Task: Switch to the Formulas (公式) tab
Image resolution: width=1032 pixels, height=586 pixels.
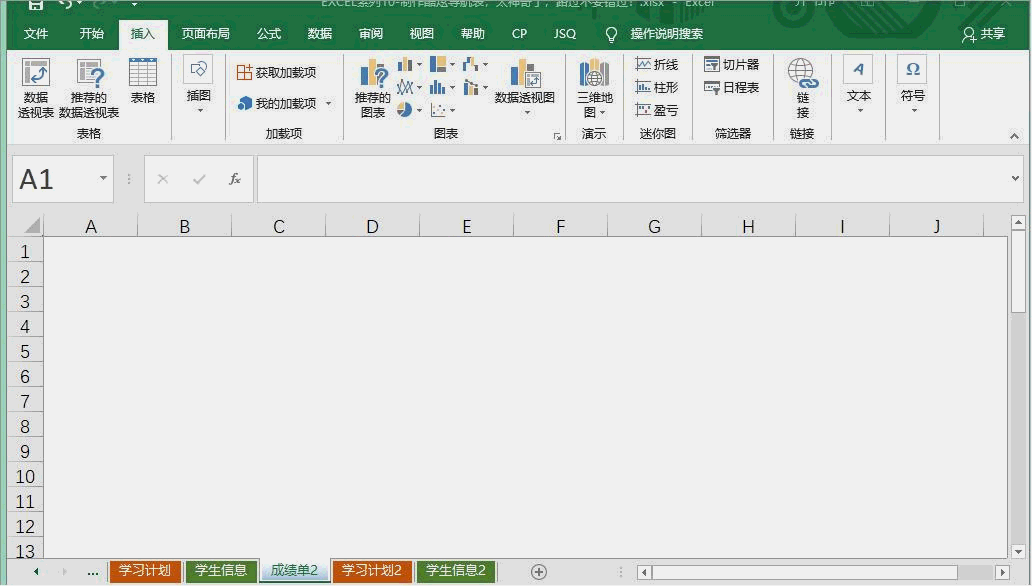Action: pyautogui.click(x=269, y=34)
